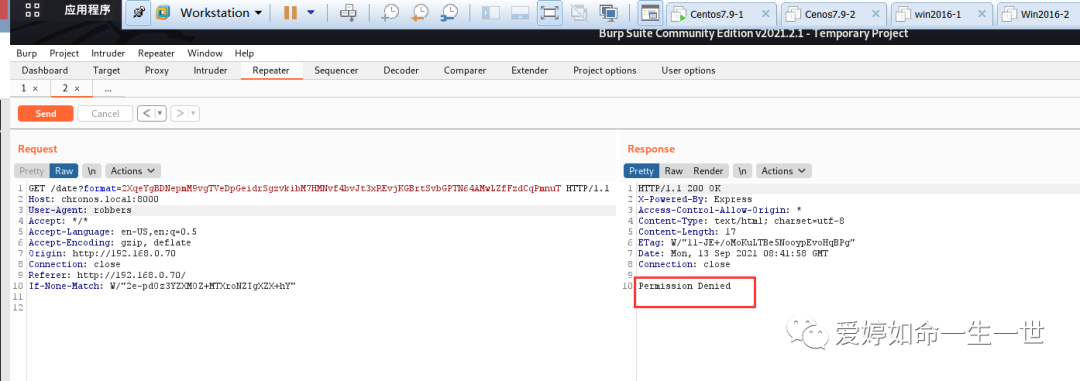The width and height of the screenshot is (1080, 381).
Task: Close the Cenos7.9-2 VM tab
Action: 875,14
